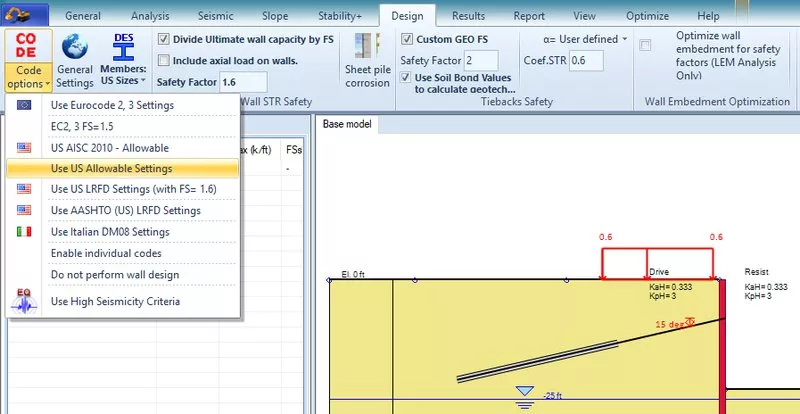This screenshot has width=800, height=414.
Task: Toggle Divide Ultimate wall capacity by FS
Action: [164, 39]
